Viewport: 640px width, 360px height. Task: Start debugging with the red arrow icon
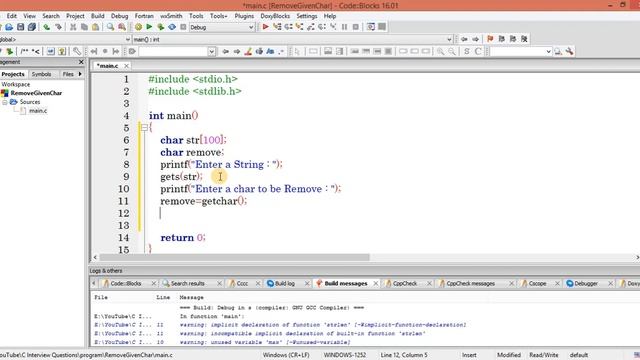(x=265, y=27)
